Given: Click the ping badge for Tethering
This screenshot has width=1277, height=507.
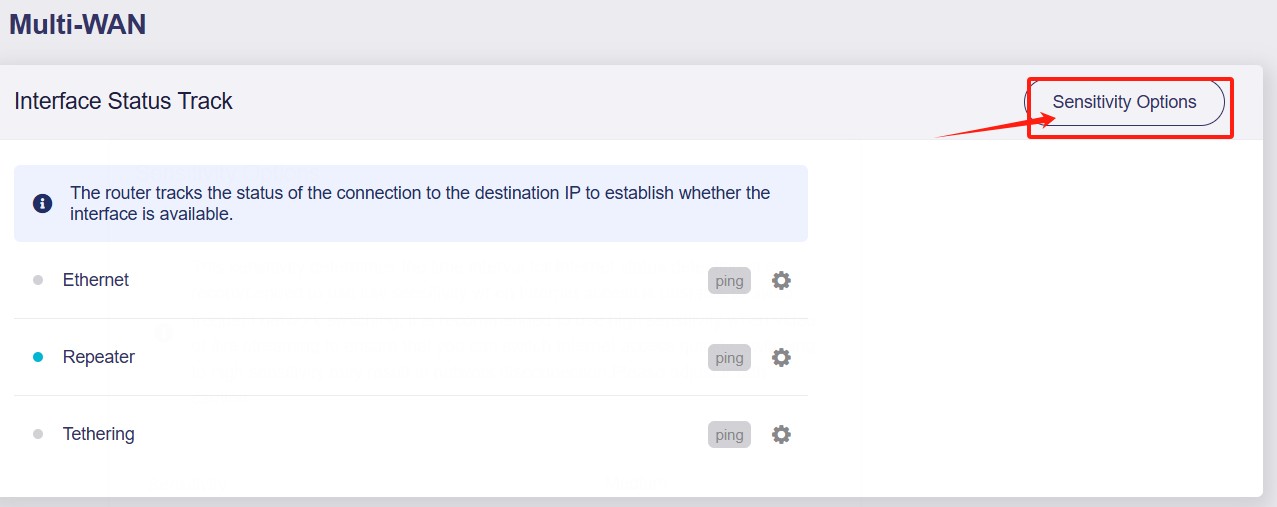Looking at the screenshot, I should [729, 435].
